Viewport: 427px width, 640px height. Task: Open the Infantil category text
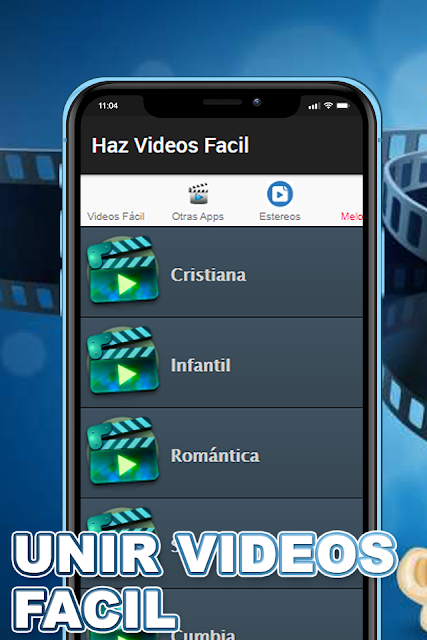pyautogui.click(x=200, y=365)
